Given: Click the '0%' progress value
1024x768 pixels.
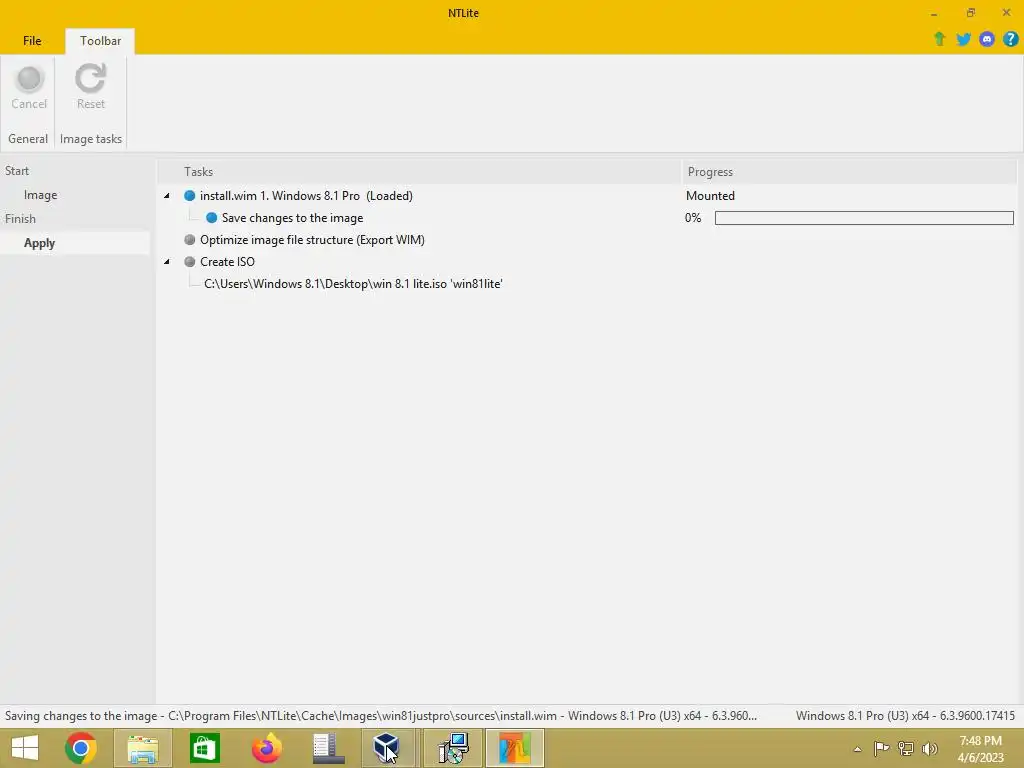Looking at the screenshot, I should point(692,217).
